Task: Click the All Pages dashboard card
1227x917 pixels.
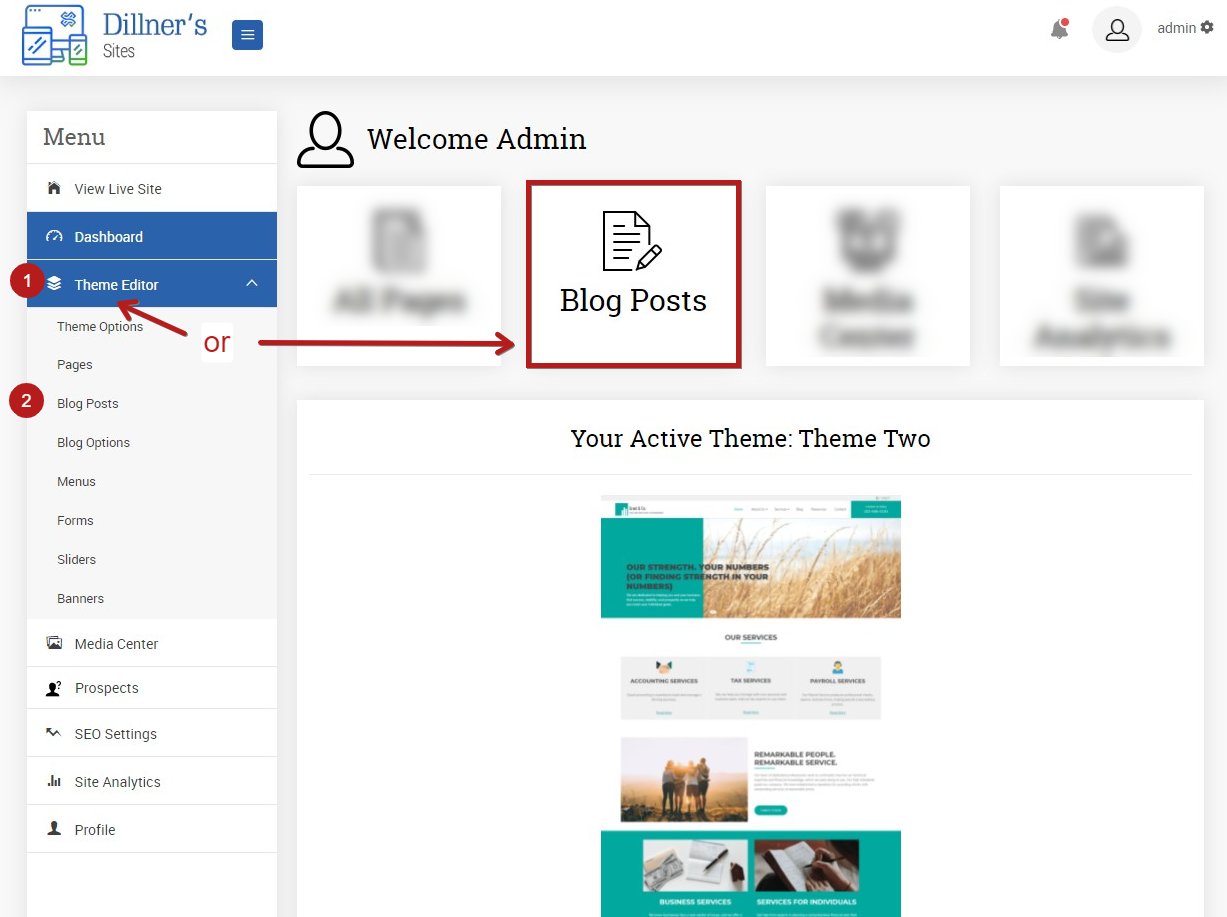Action: click(399, 276)
